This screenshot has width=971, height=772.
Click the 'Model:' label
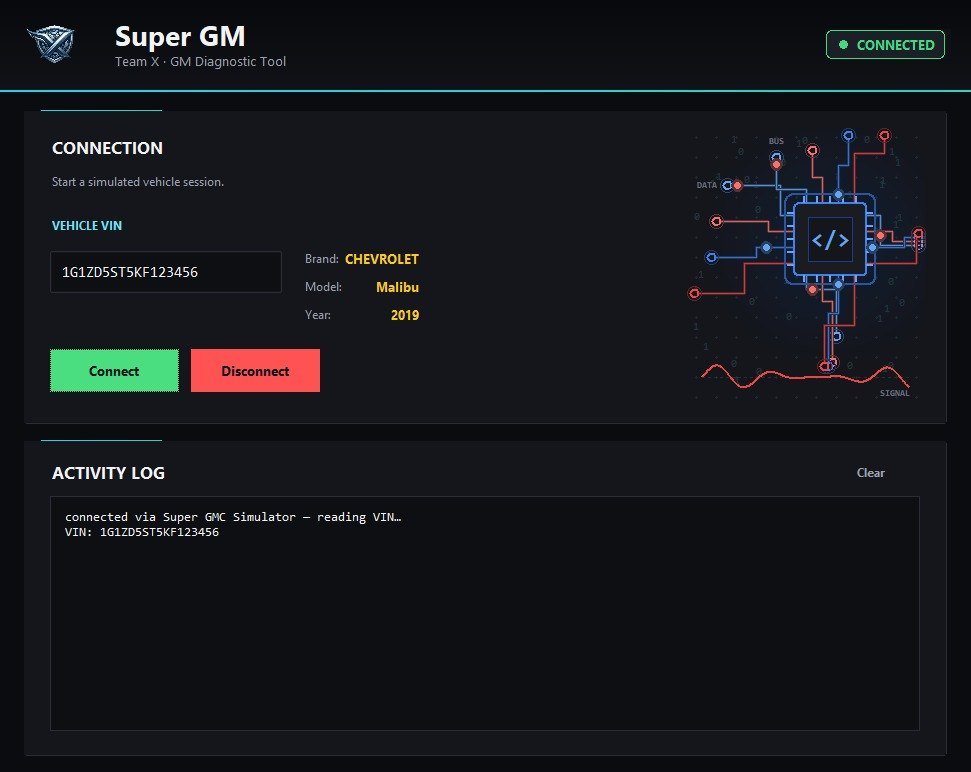pyautogui.click(x=323, y=287)
